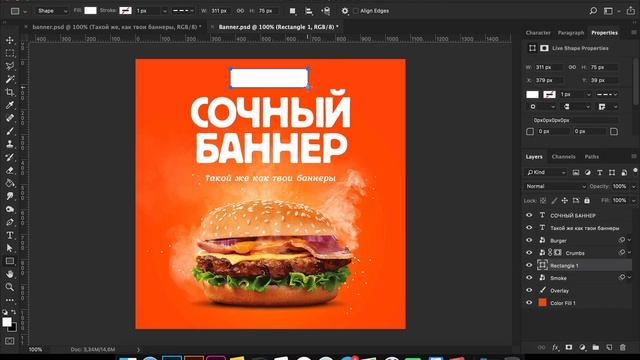Open the path arrangement menu
Viewport: 640px width, 360px height.
tap(325, 11)
